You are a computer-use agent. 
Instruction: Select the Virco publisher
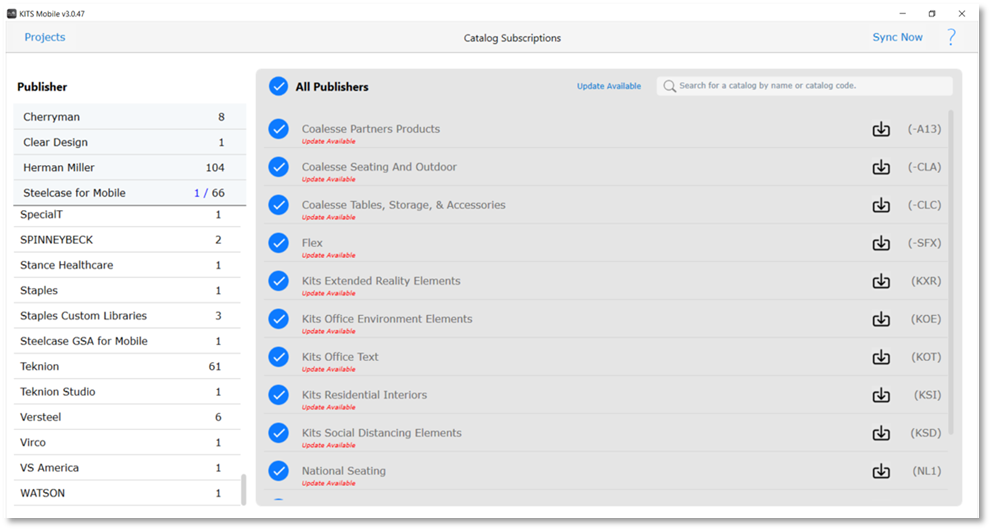pyautogui.click(x=127, y=442)
